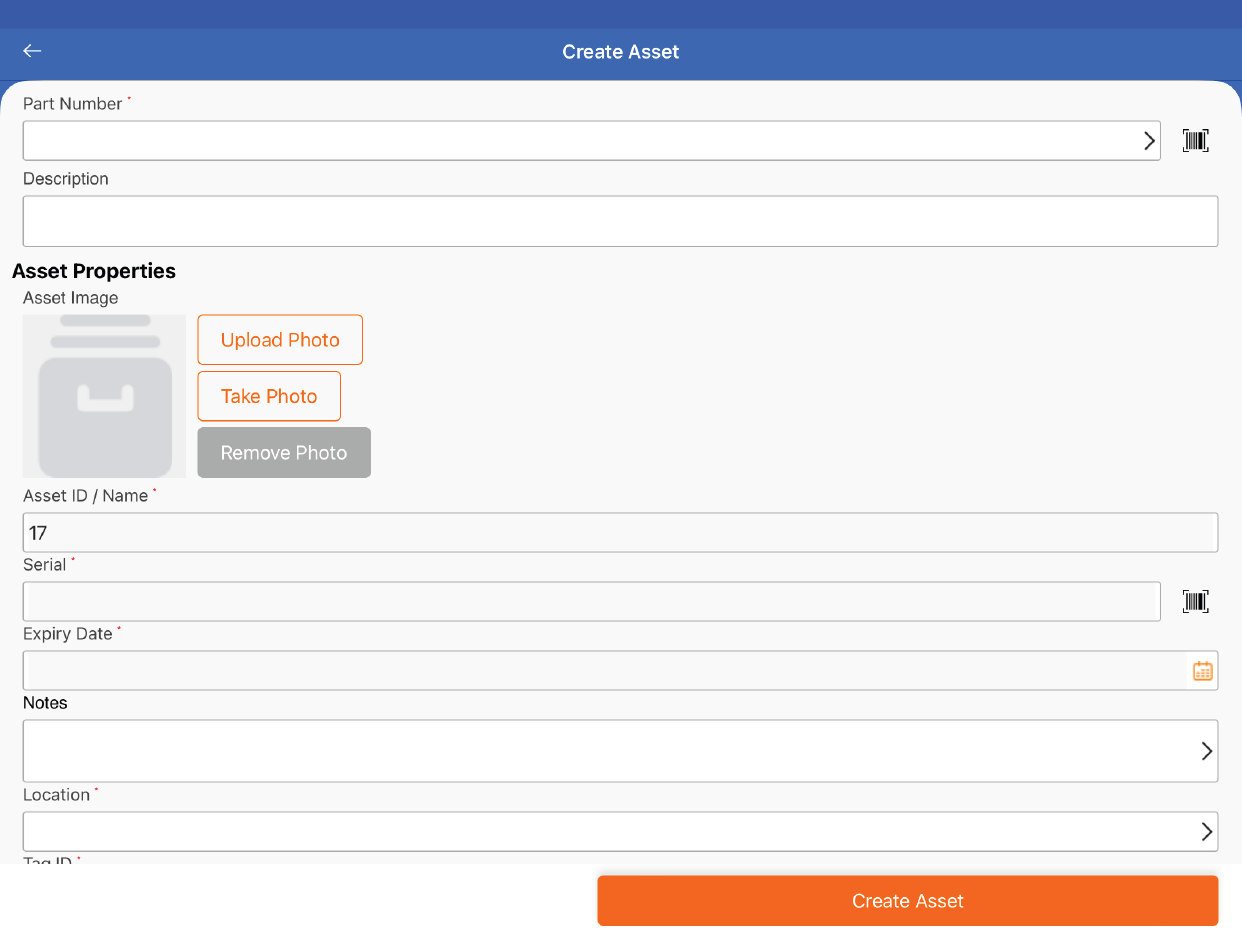Open the Location selector chevron
The width and height of the screenshot is (1242, 934).
[1206, 831]
